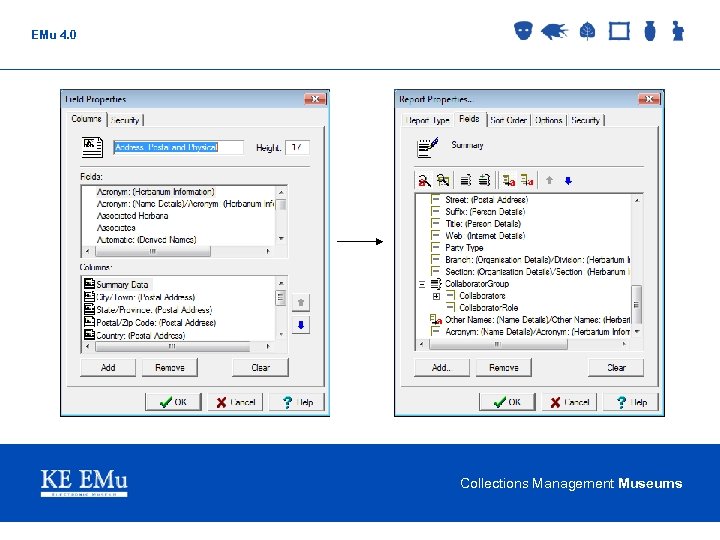Click the left-align lines icon in Report toolbar
This screenshot has height=540, width=720.
[466, 180]
